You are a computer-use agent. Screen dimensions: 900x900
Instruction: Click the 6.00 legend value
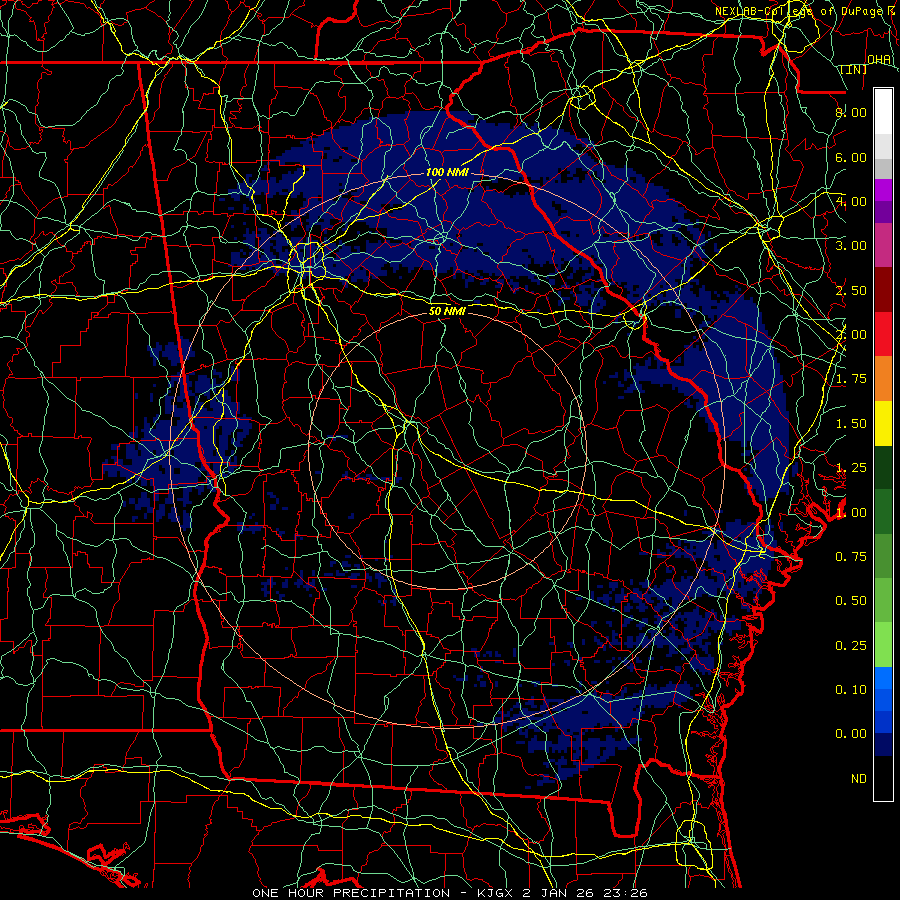click(x=851, y=157)
